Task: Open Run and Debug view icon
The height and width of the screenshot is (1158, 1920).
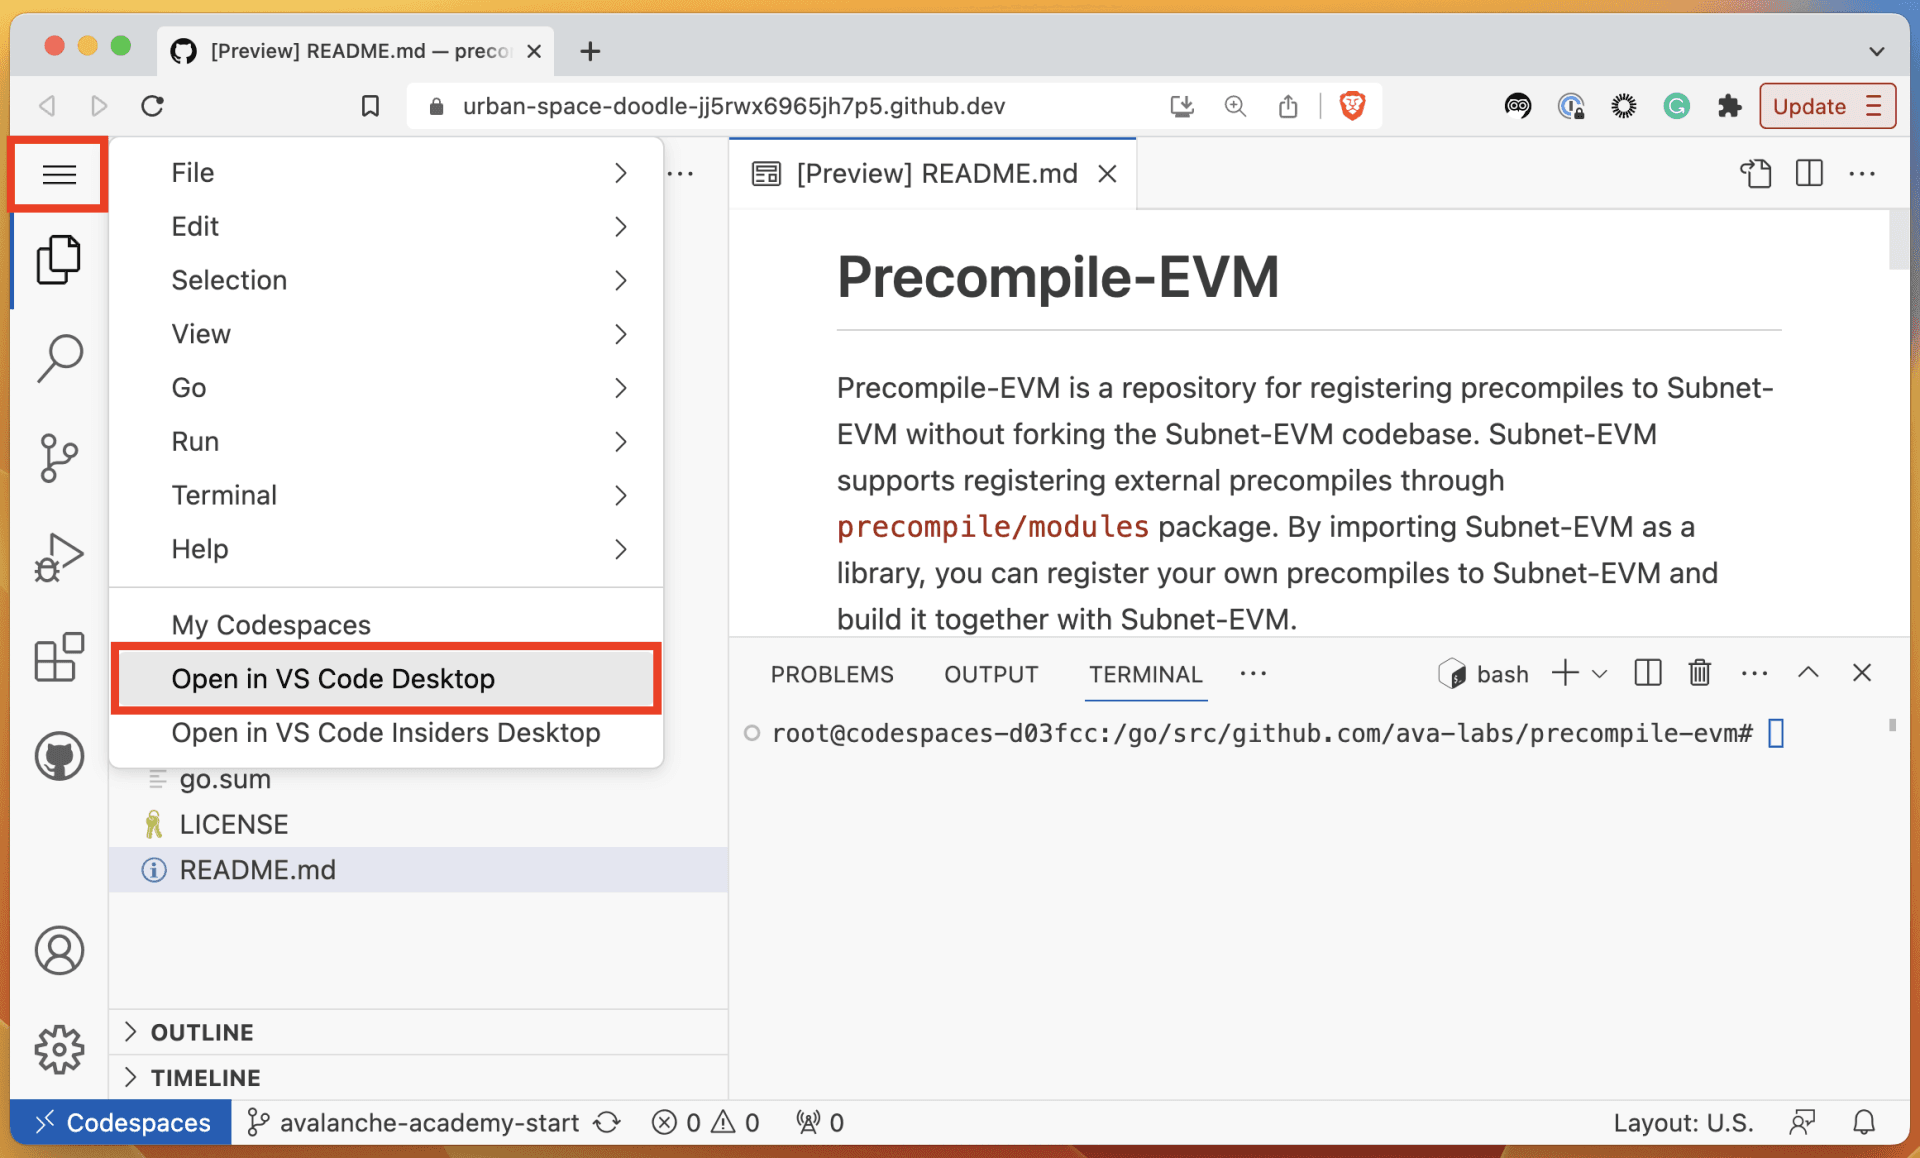Action: 59,557
